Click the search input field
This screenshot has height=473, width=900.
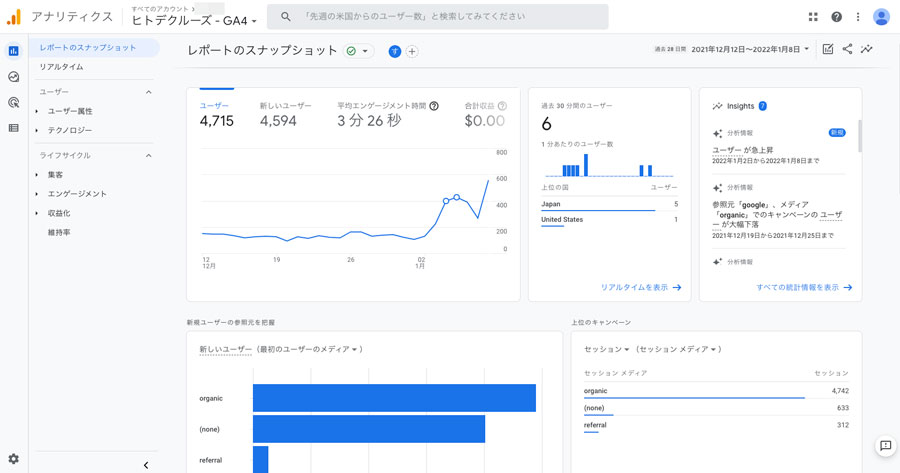[450, 17]
